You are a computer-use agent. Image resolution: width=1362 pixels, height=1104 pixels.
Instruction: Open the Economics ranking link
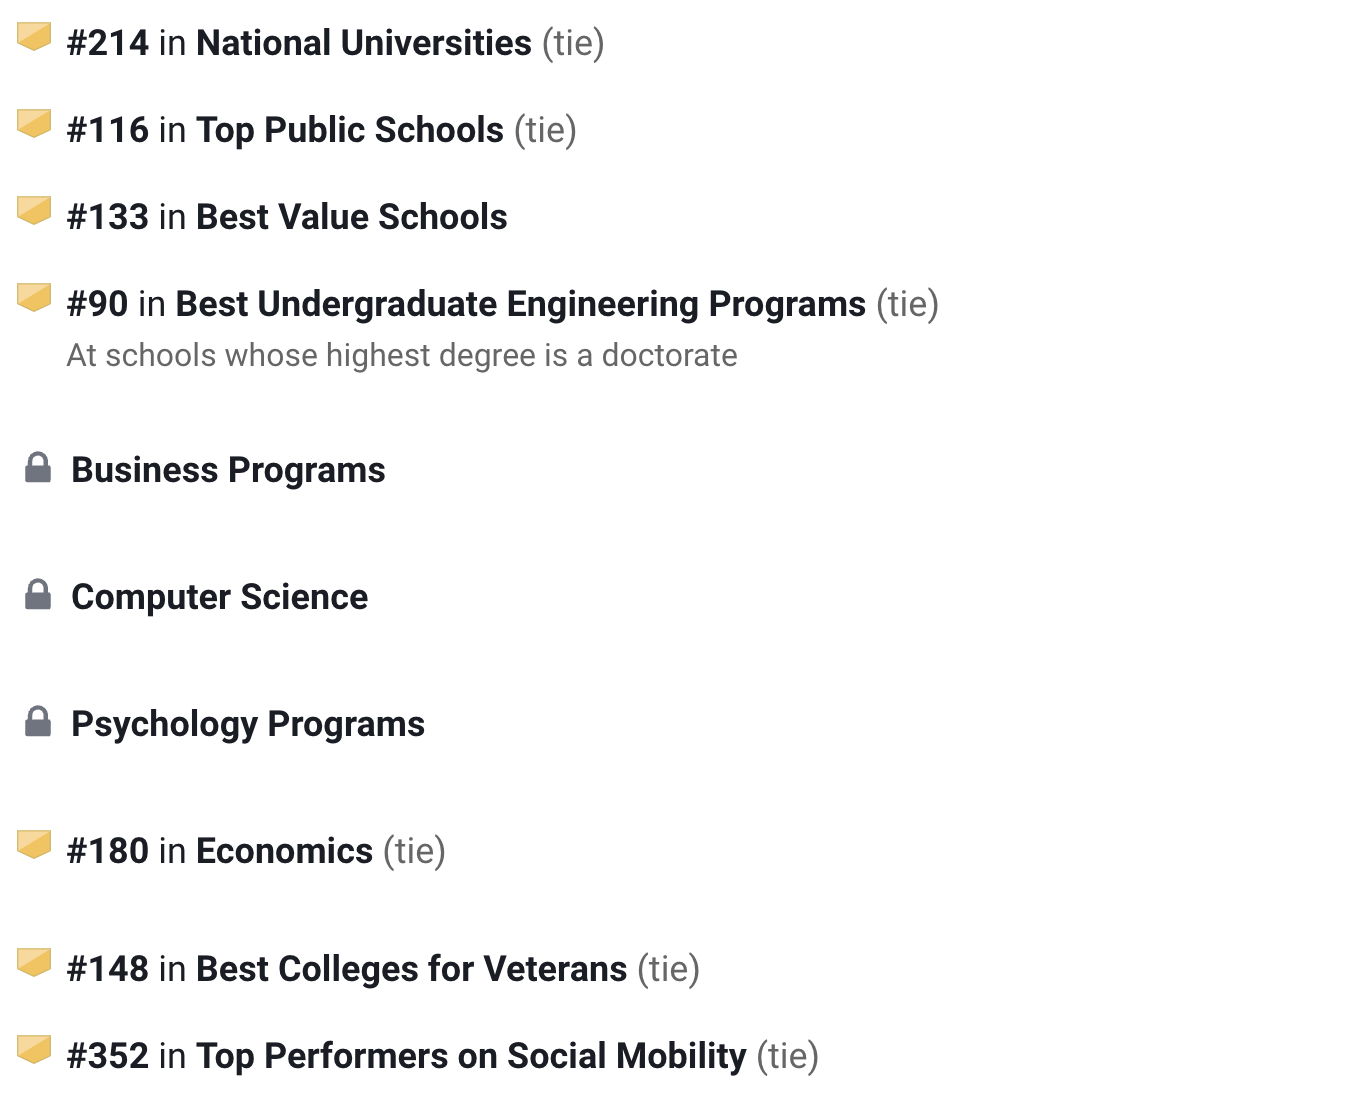point(284,851)
